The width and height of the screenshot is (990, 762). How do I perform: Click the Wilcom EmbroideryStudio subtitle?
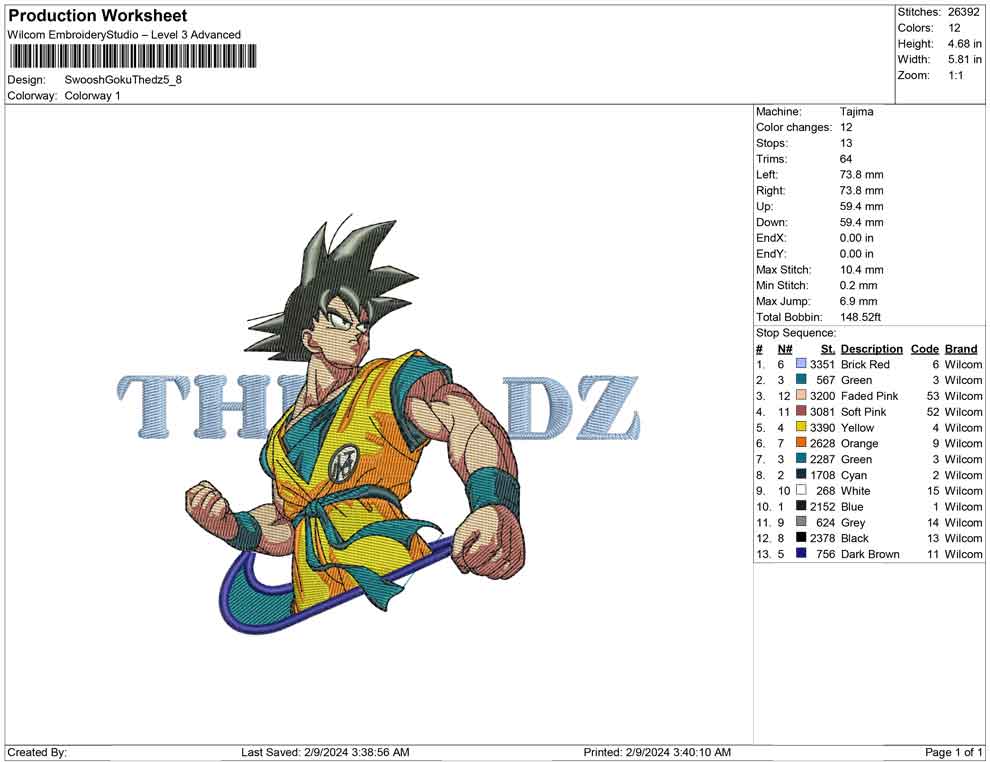pyautogui.click(x=124, y=35)
